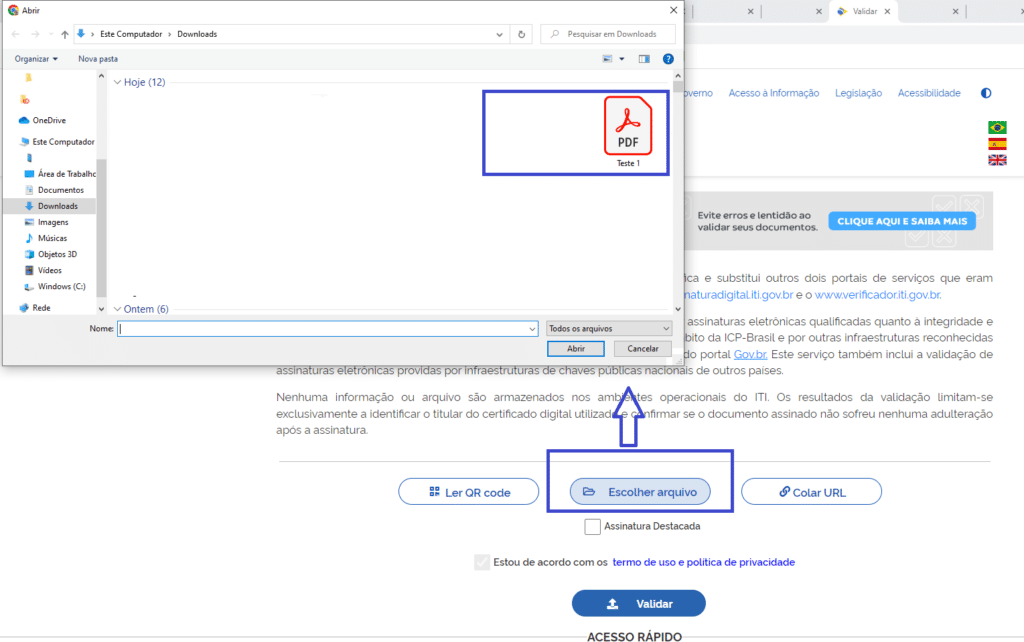Click the Nome filename input field
Image resolution: width=1024 pixels, height=642 pixels.
coord(326,328)
